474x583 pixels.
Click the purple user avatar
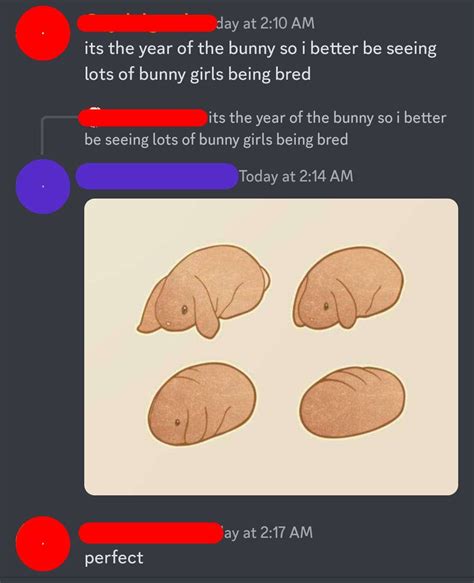43,186
